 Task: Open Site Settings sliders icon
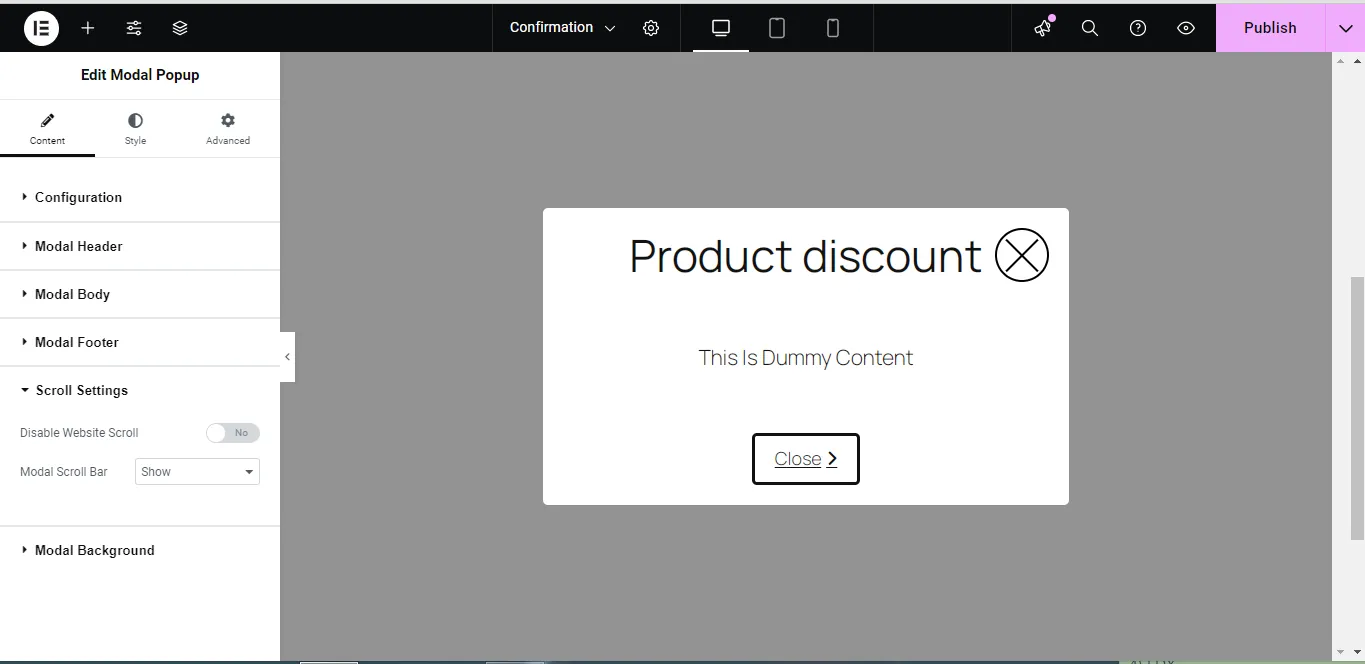click(x=134, y=28)
